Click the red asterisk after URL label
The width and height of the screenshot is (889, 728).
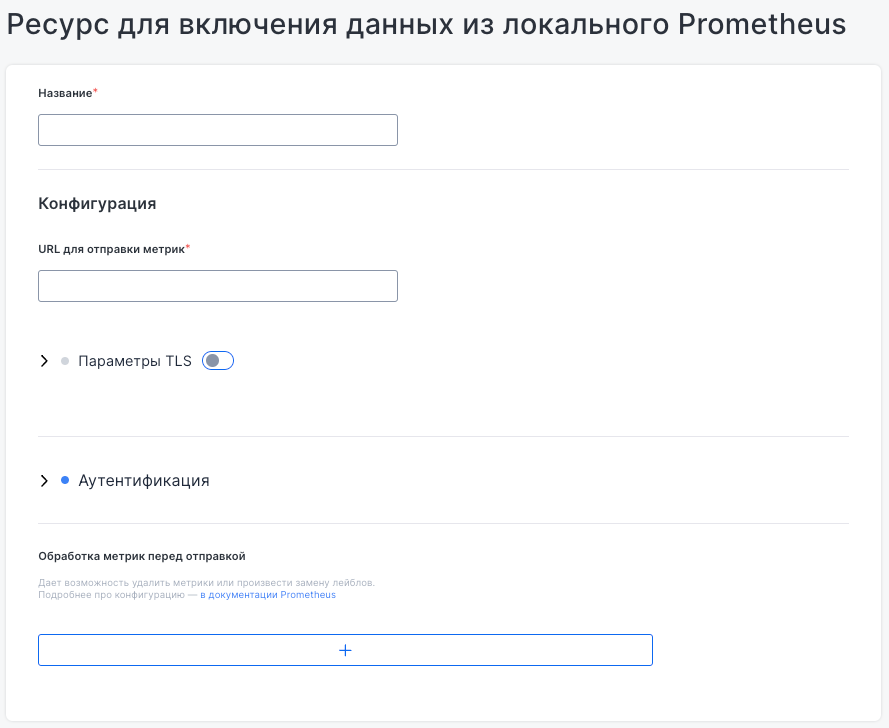click(188, 248)
